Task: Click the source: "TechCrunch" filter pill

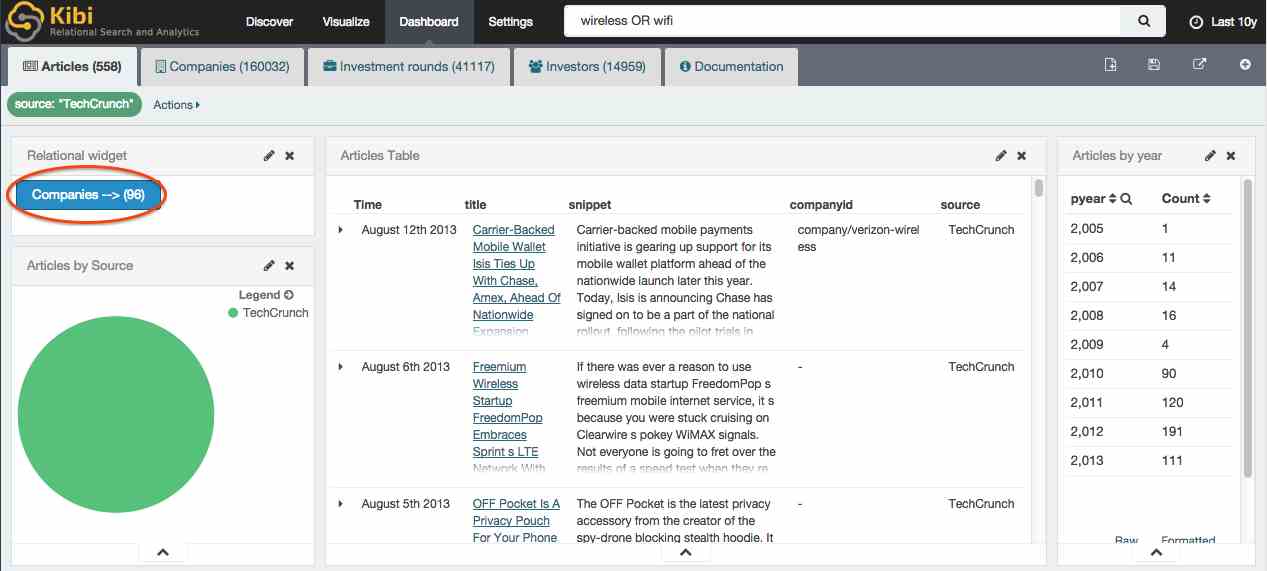Action: pos(74,104)
